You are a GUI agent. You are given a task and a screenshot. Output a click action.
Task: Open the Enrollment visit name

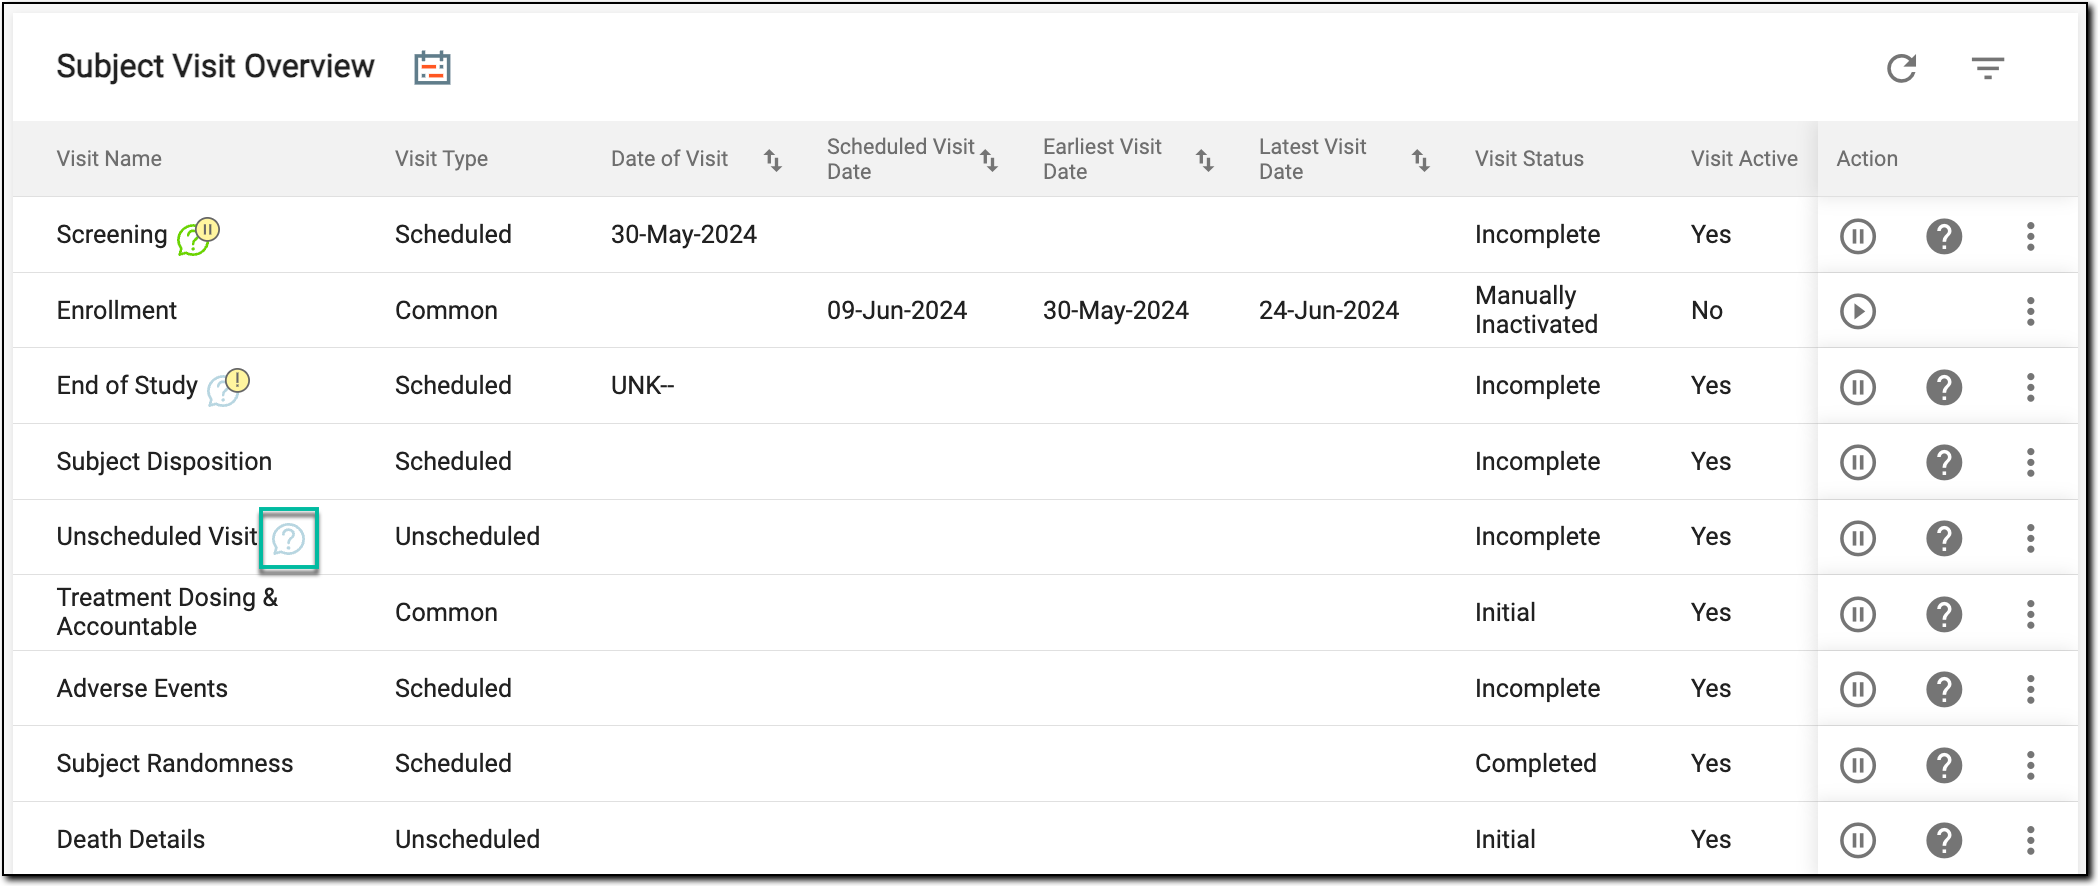[x=116, y=311]
